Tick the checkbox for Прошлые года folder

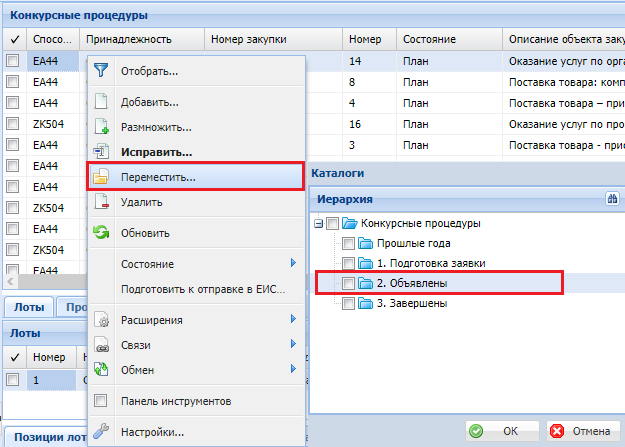[348, 243]
